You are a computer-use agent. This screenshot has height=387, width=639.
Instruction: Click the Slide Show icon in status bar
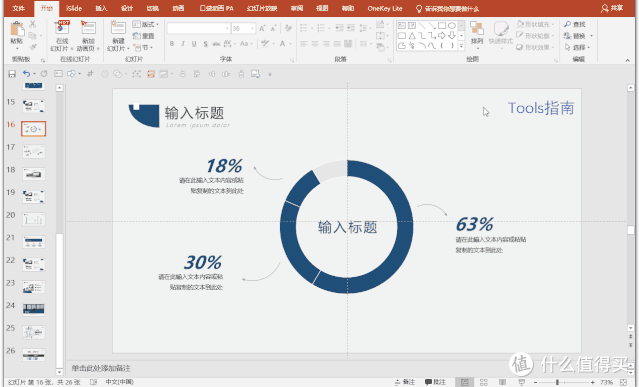pyautogui.click(x=521, y=382)
